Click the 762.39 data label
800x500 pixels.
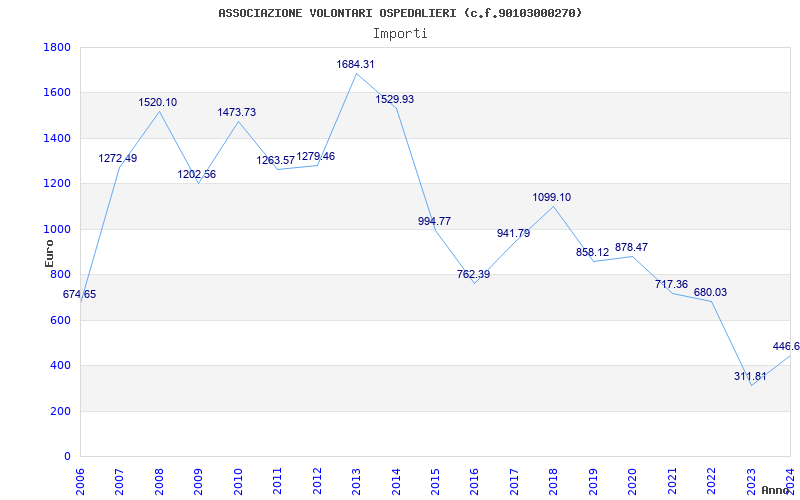tap(474, 274)
